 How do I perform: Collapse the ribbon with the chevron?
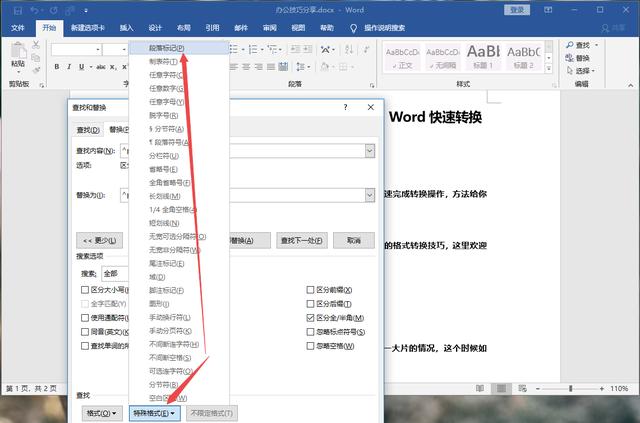[x=631, y=85]
